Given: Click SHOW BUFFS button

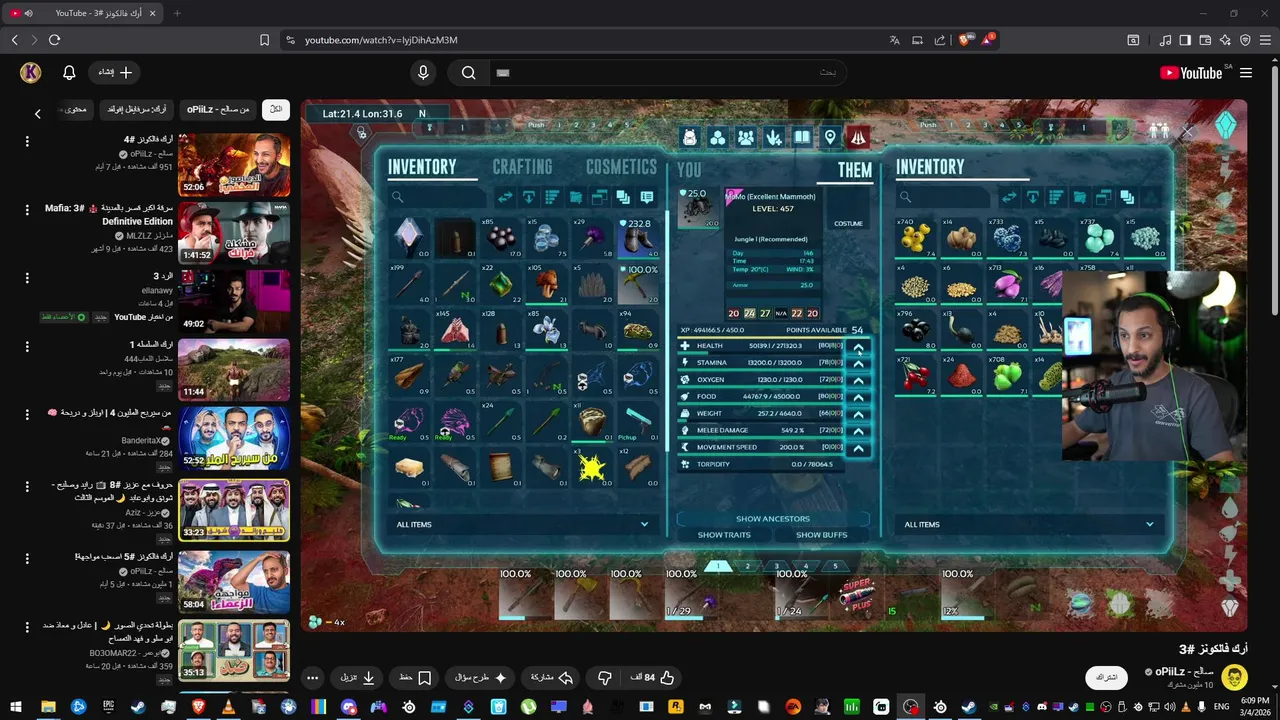Looking at the screenshot, I should point(821,535).
